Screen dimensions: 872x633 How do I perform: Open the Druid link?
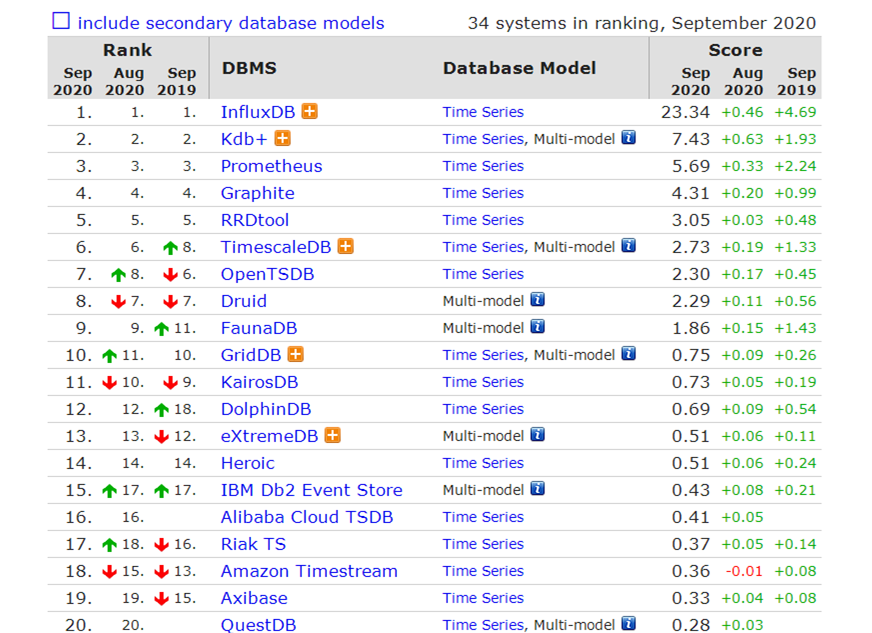pyautogui.click(x=244, y=301)
